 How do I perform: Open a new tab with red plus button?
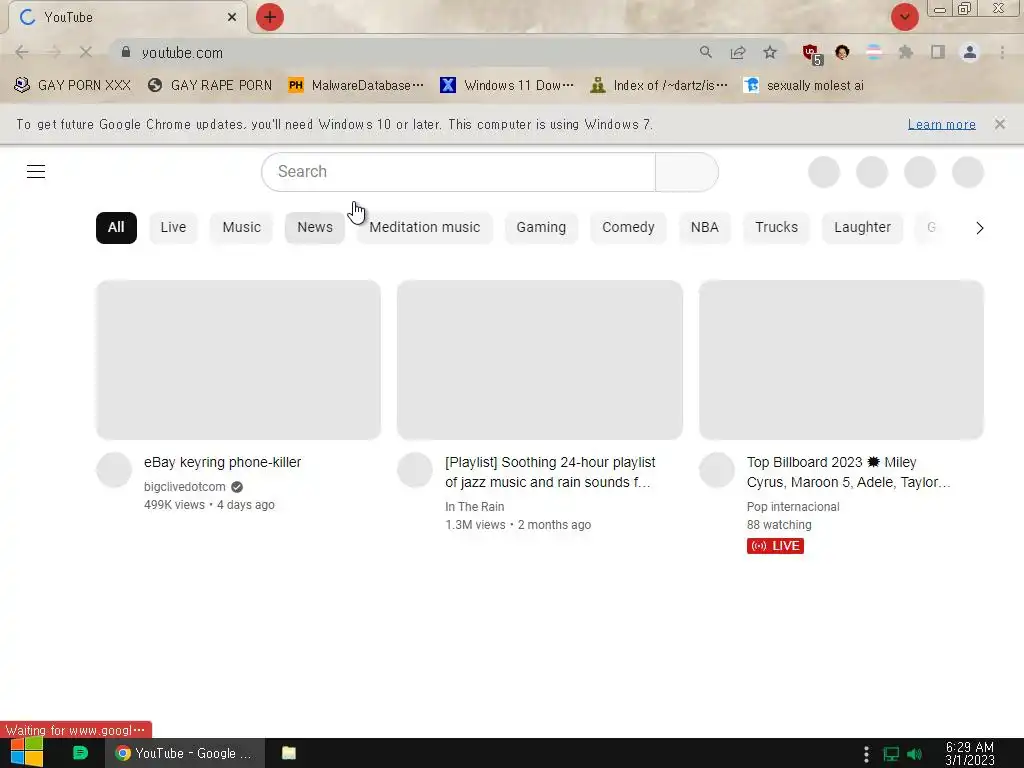click(x=270, y=17)
